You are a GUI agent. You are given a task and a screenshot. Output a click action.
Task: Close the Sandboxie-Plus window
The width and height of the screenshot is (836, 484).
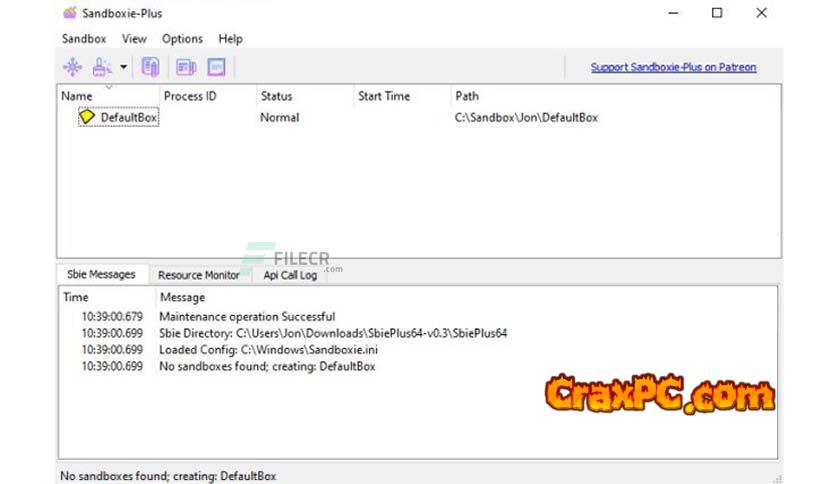click(761, 13)
